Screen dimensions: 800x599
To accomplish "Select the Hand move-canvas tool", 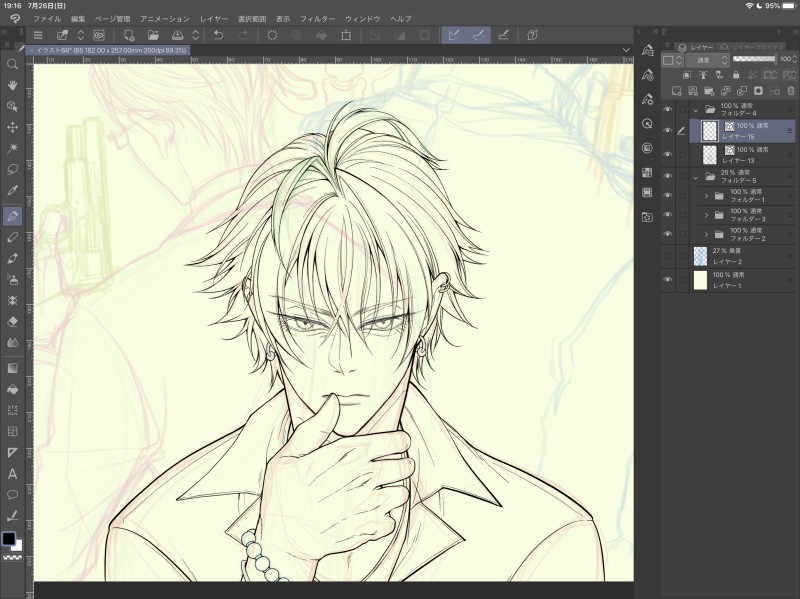I will pyautogui.click(x=13, y=85).
